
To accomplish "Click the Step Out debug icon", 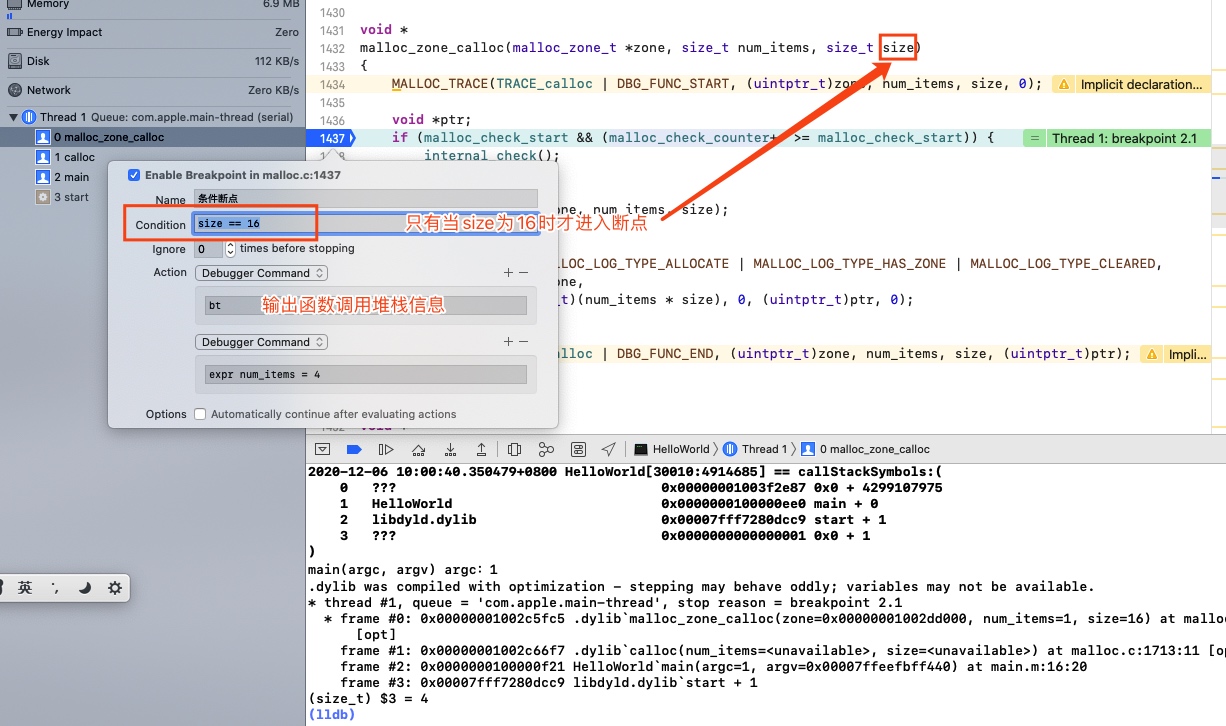I will [x=481, y=450].
